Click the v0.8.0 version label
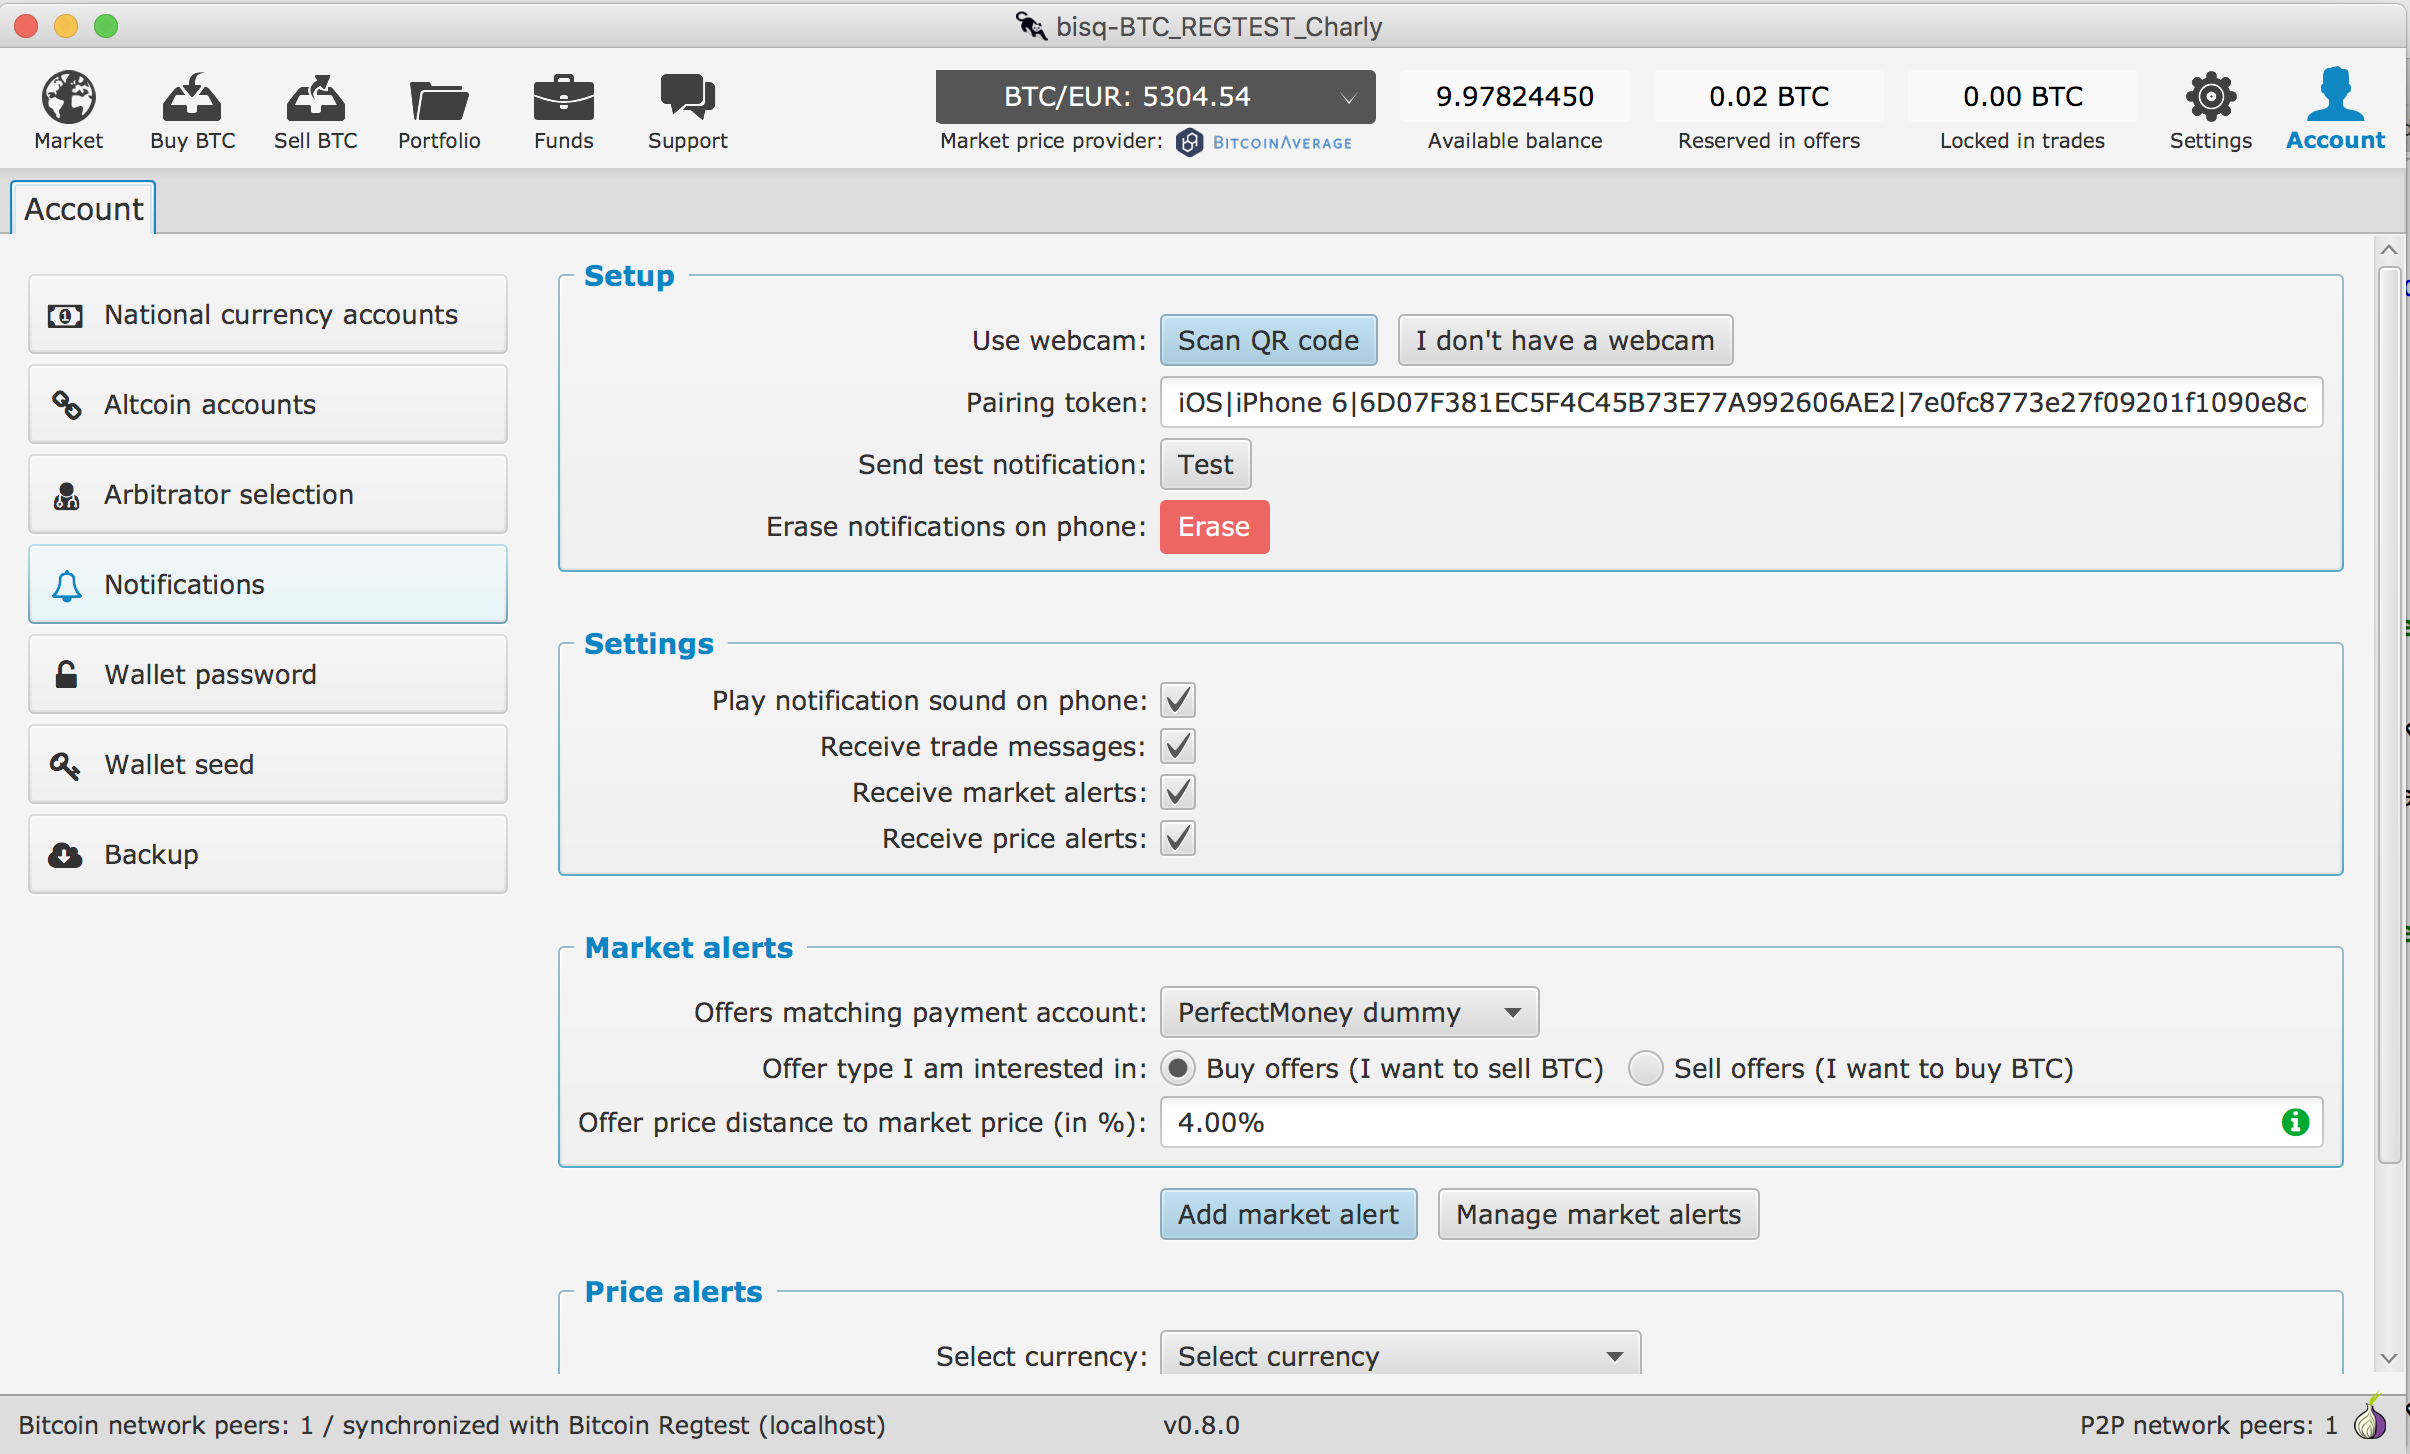2410x1454 pixels. tap(1201, 1424)
